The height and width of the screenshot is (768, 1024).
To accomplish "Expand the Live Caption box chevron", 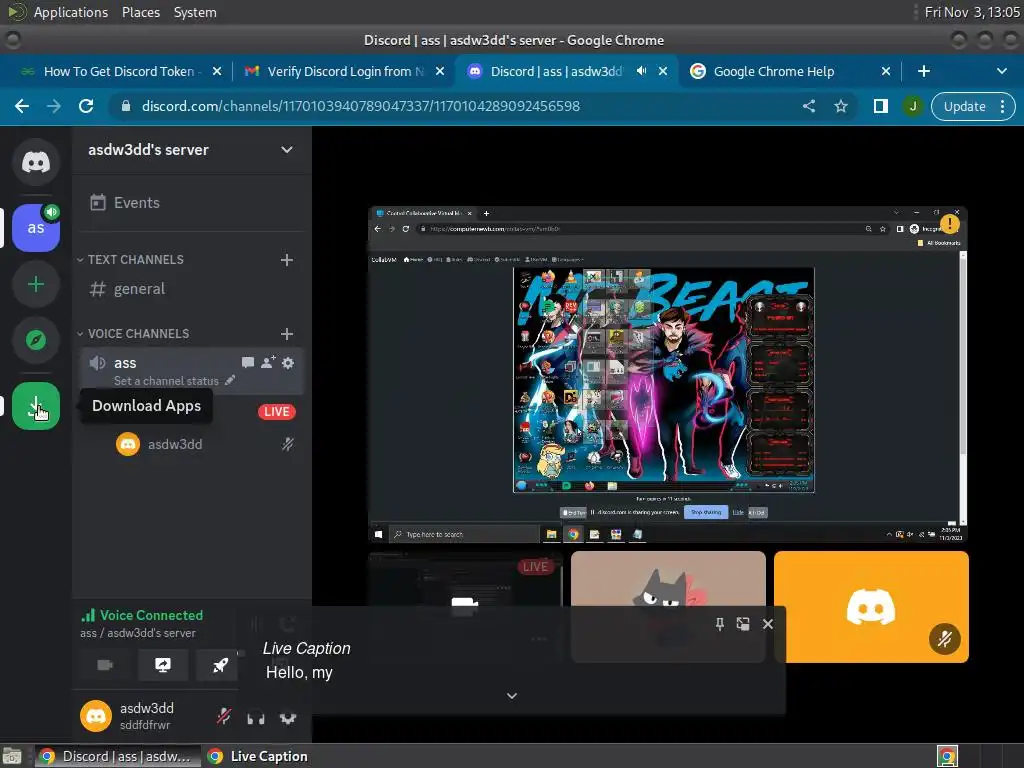I will 512,696.
